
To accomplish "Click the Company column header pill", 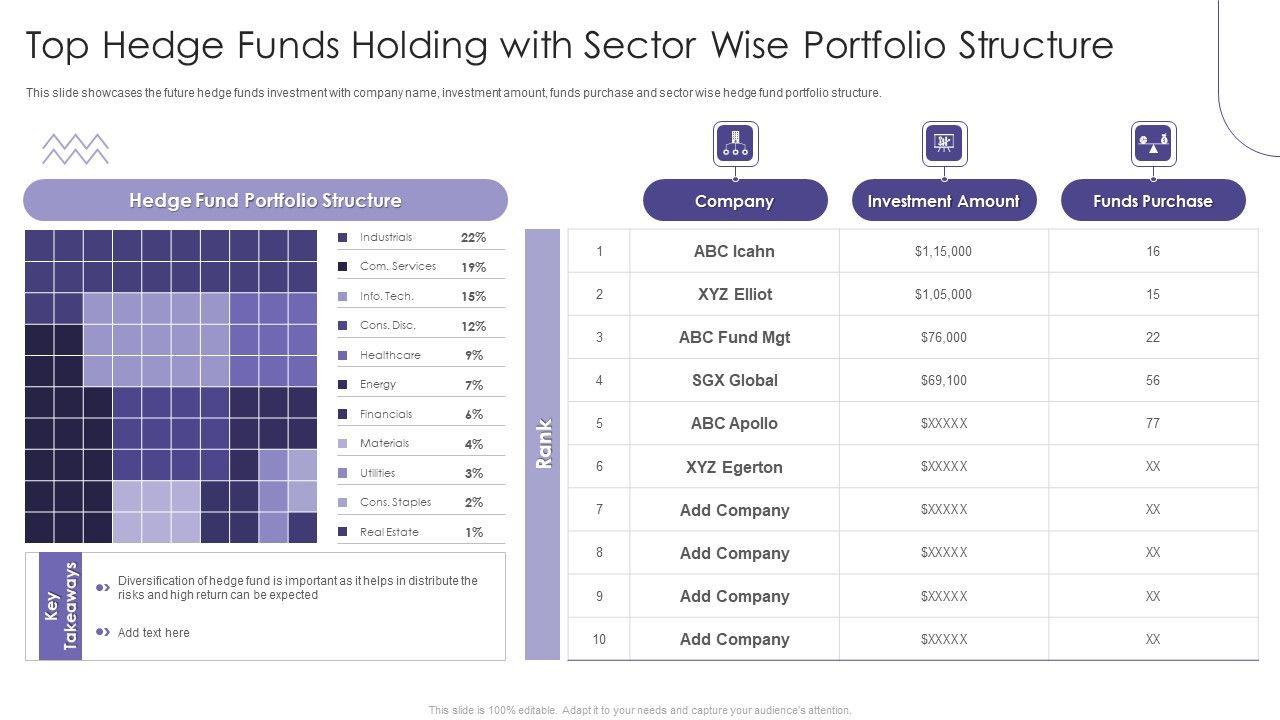I will click(735, 201).
